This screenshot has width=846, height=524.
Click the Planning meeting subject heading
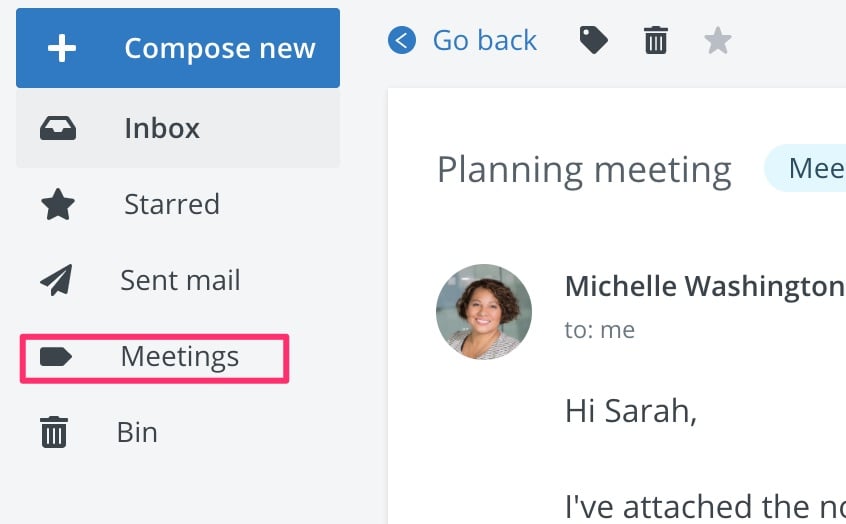pos(584,169)
